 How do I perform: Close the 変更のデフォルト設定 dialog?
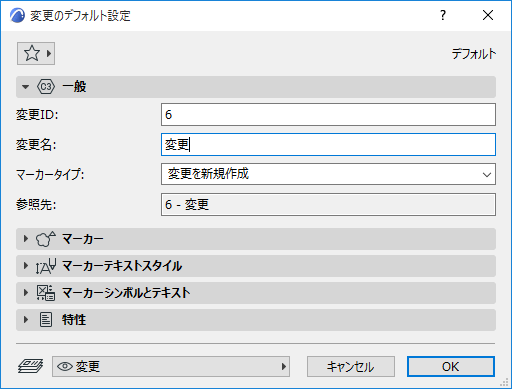[x=488, y=15]
